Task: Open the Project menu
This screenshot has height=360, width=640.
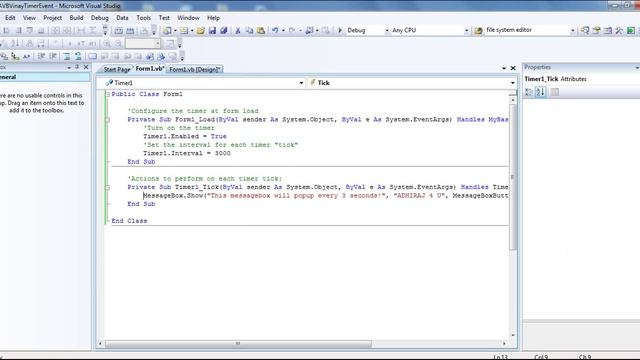Action: [x=53, y=18]
